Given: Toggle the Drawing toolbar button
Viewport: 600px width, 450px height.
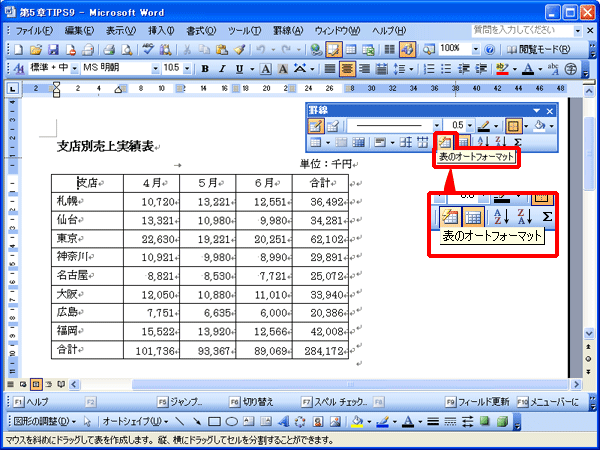Looking at the screenshot, I should (408, 49).
